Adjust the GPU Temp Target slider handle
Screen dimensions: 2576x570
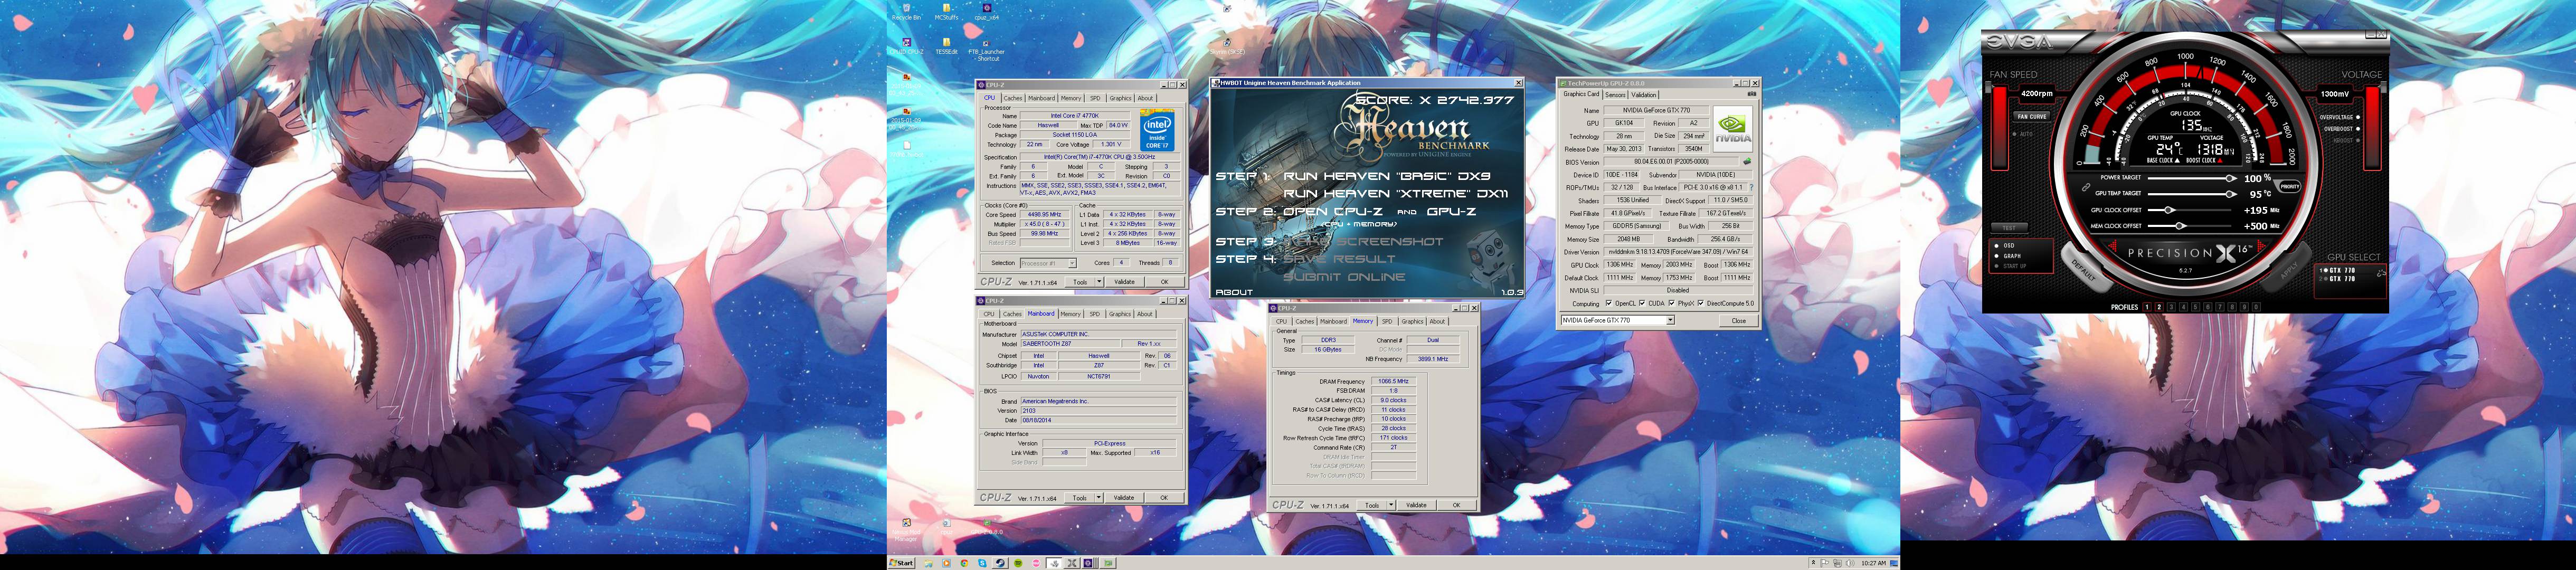2230,194
